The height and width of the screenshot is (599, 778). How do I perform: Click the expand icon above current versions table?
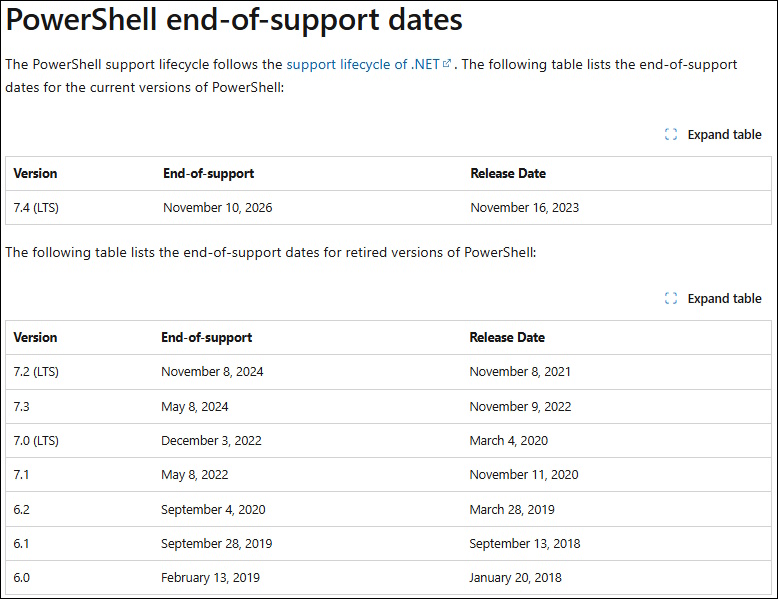(671, 134)
